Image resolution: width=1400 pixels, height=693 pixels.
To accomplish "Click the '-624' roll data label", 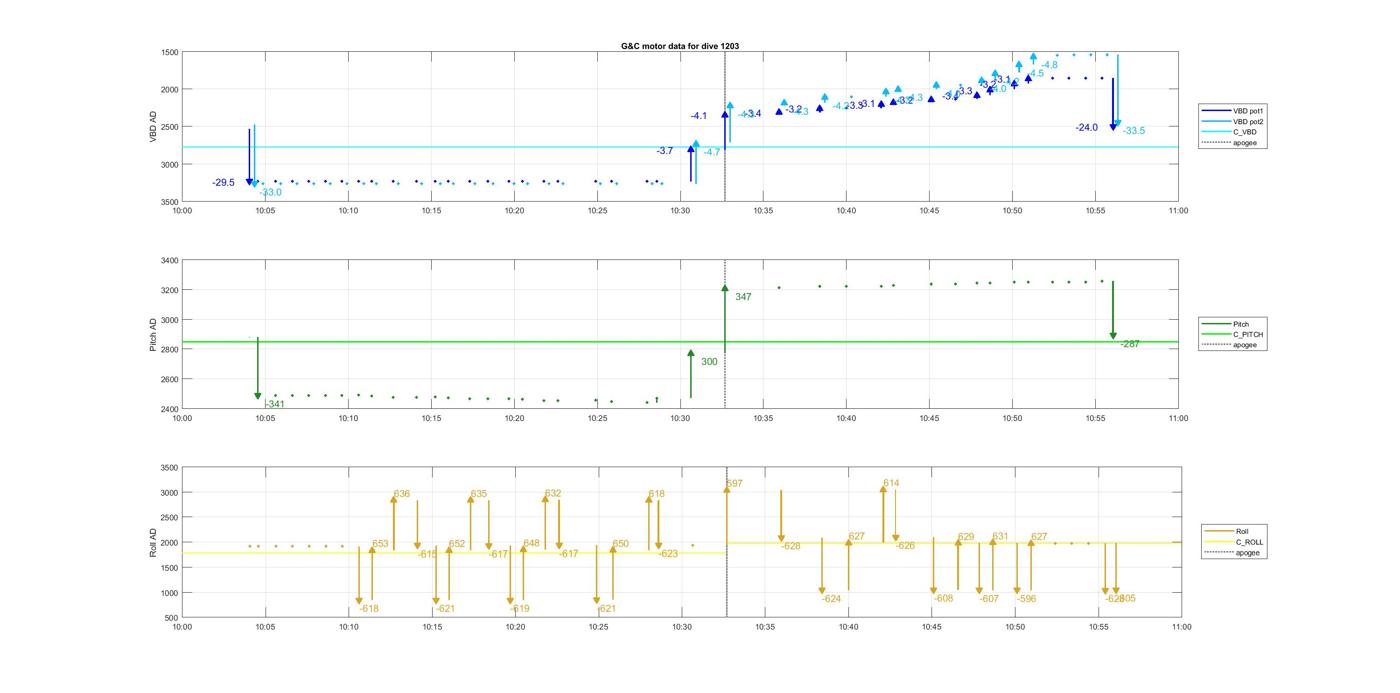I will pyautogui.click(x=832, y=599).
